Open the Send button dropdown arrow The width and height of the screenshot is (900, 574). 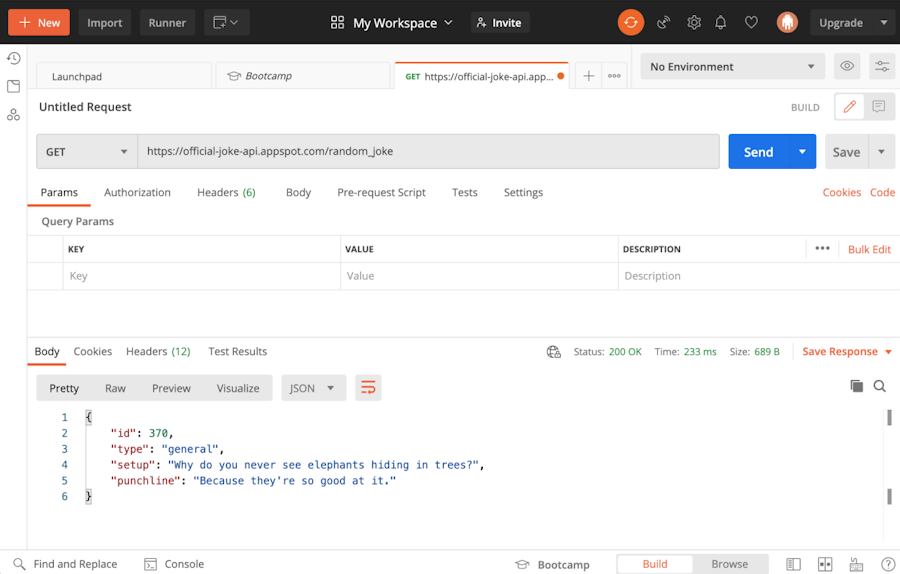pos(802,152)
